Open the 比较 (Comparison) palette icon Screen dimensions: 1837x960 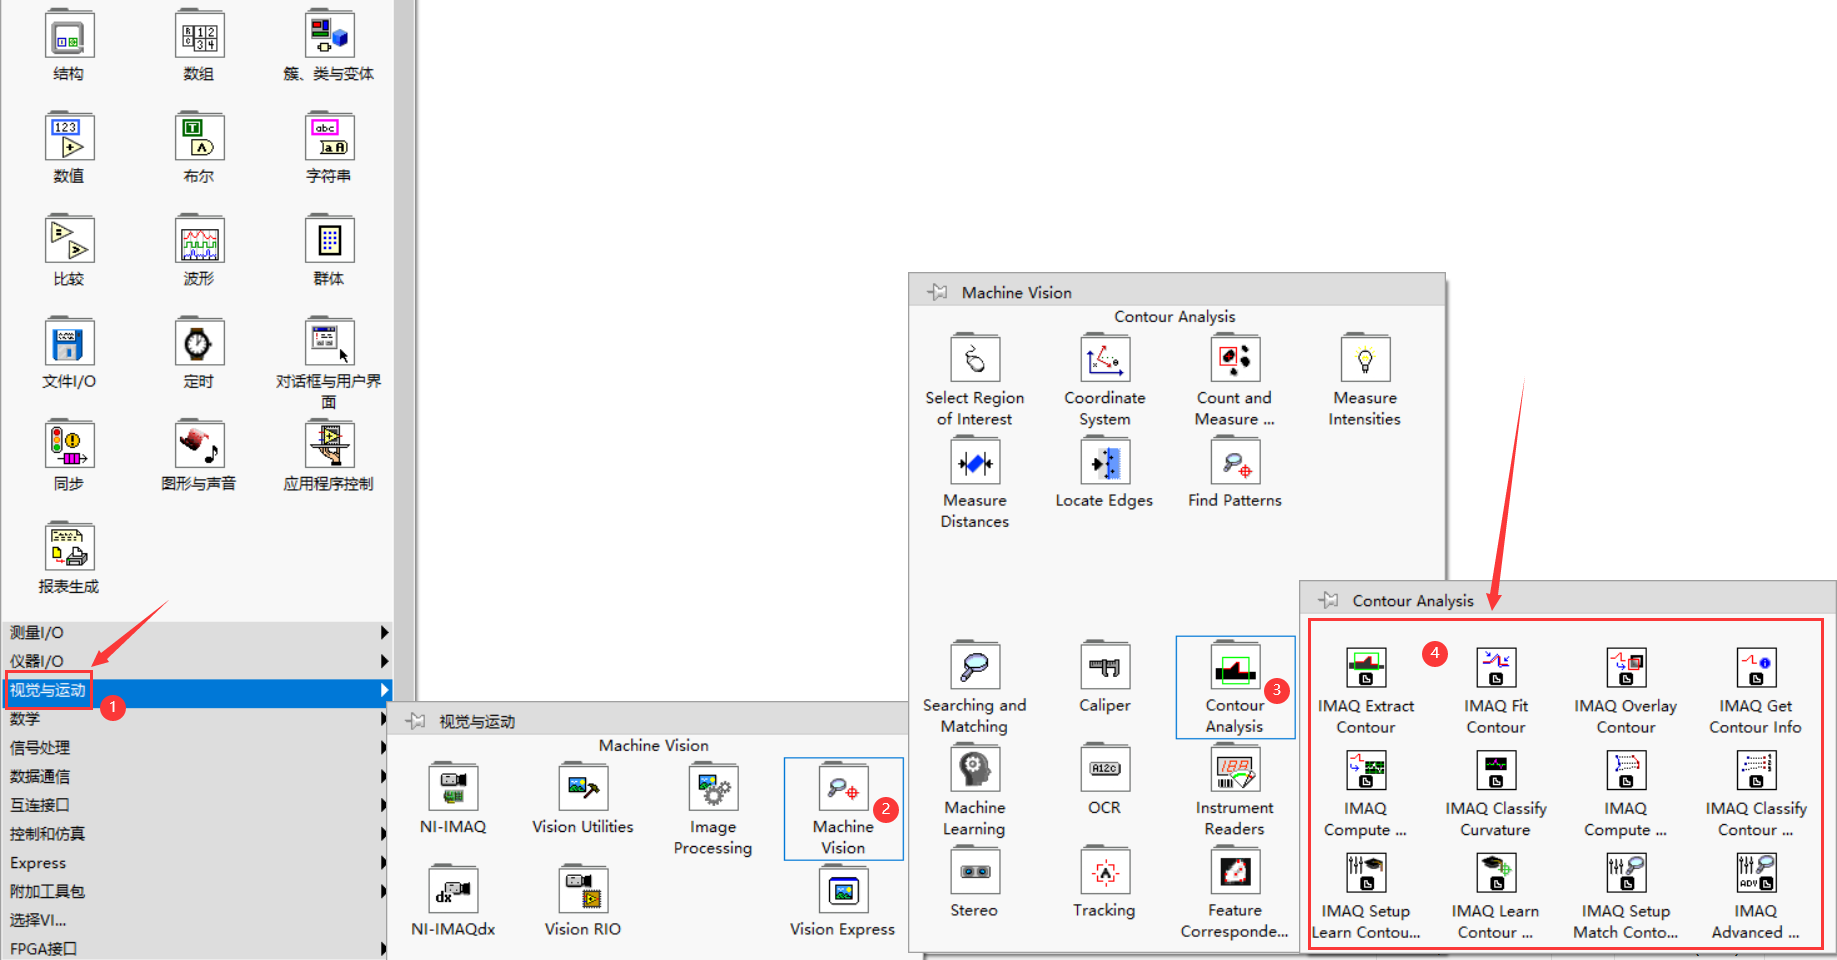tap(69, 241)
